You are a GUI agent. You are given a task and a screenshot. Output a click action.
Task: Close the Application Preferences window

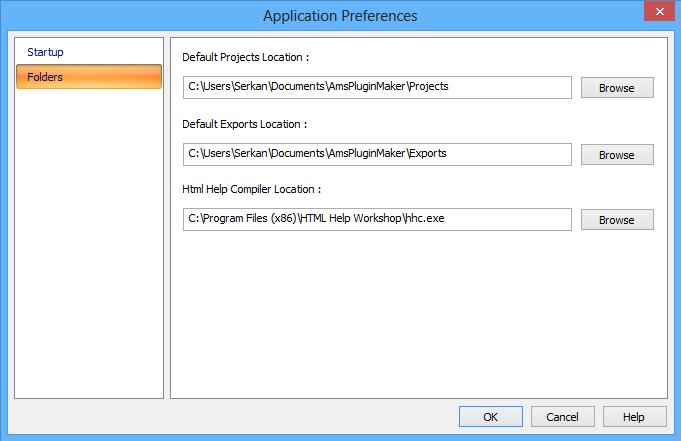pos(659,11)
